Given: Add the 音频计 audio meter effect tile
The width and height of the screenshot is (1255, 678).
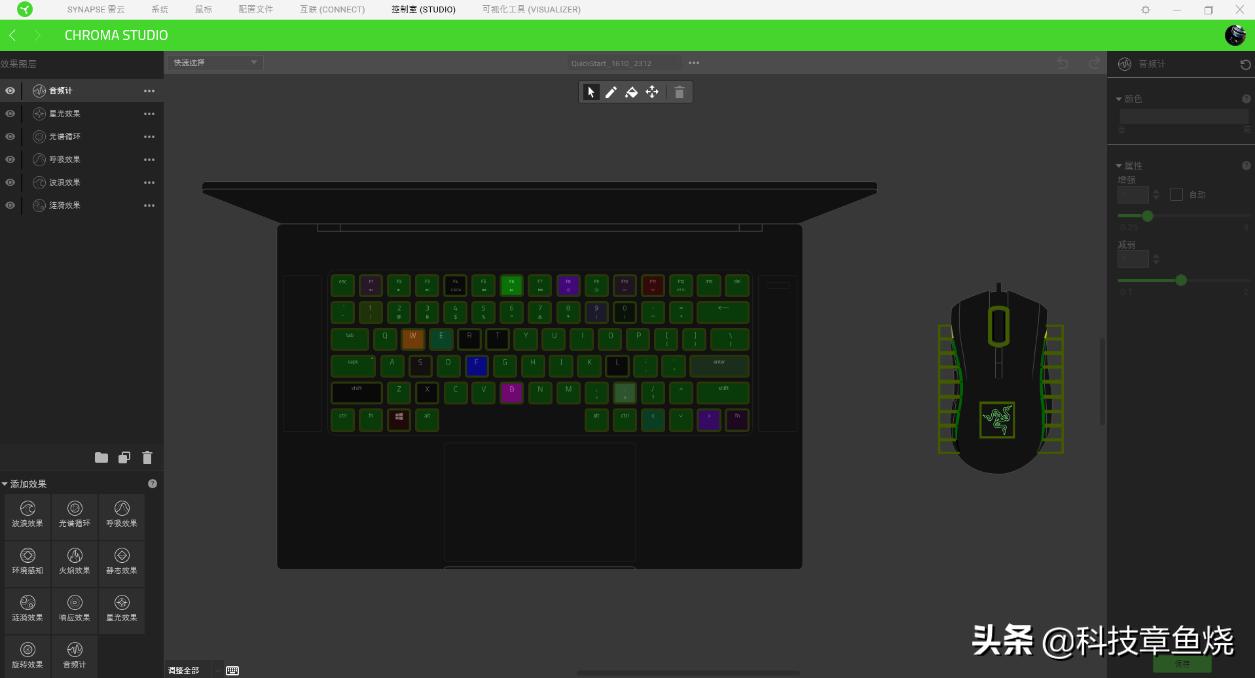Looking at the screenshot, I should (x=75, y=656).
